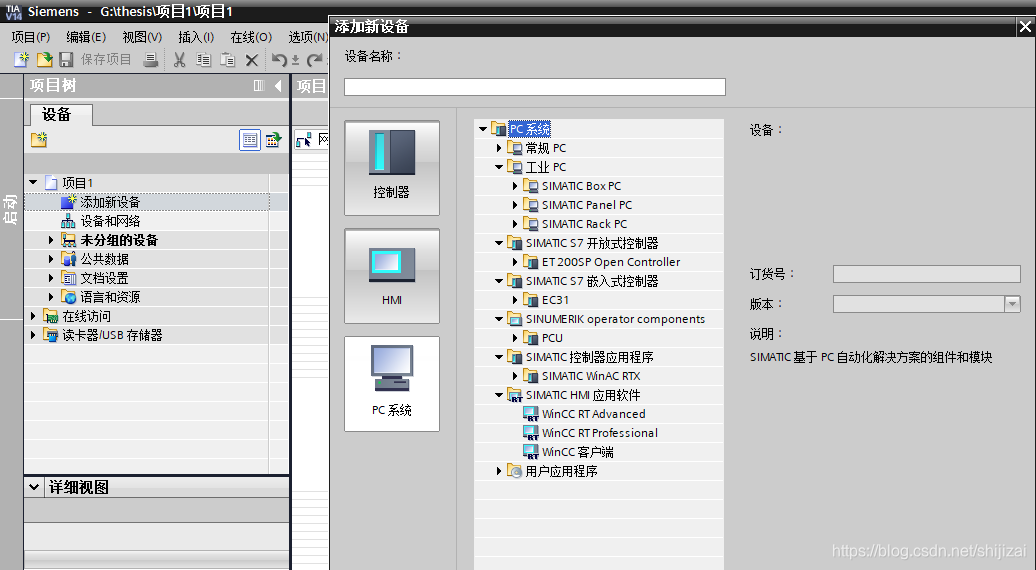Select 设备和网络 in project tree
Screen dimensions: 1036x570
(x=110, y=221)
